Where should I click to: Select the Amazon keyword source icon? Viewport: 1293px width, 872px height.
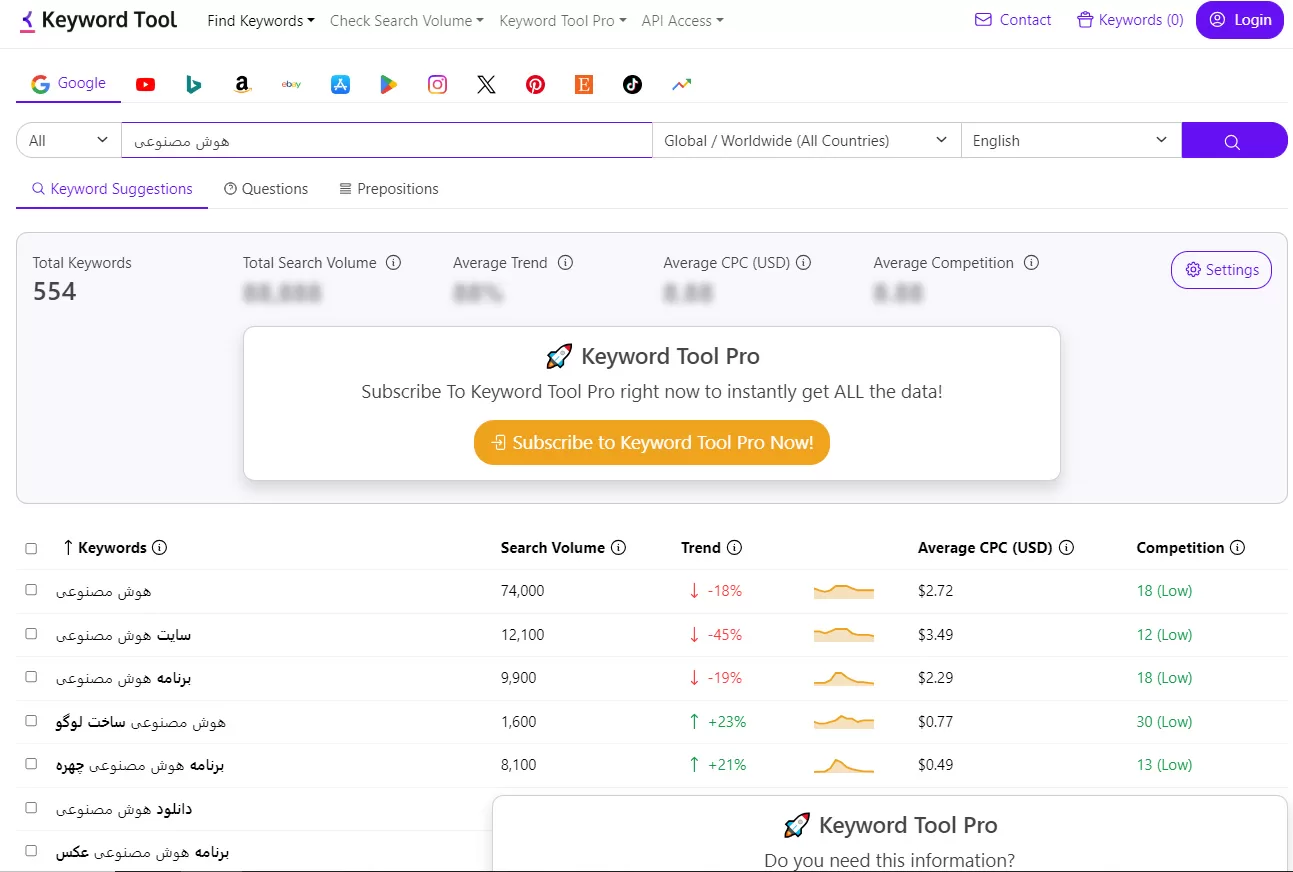click(x=242, y=85)
